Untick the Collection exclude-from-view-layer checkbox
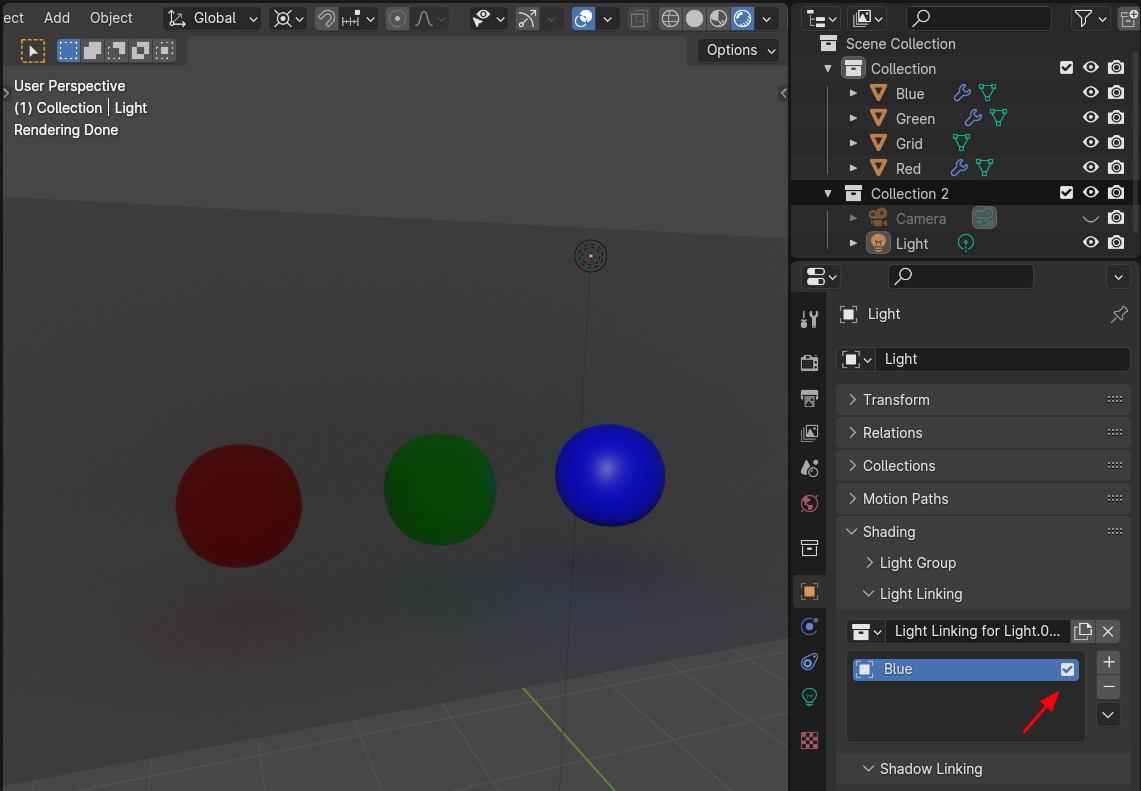 tap(1066, 68)
